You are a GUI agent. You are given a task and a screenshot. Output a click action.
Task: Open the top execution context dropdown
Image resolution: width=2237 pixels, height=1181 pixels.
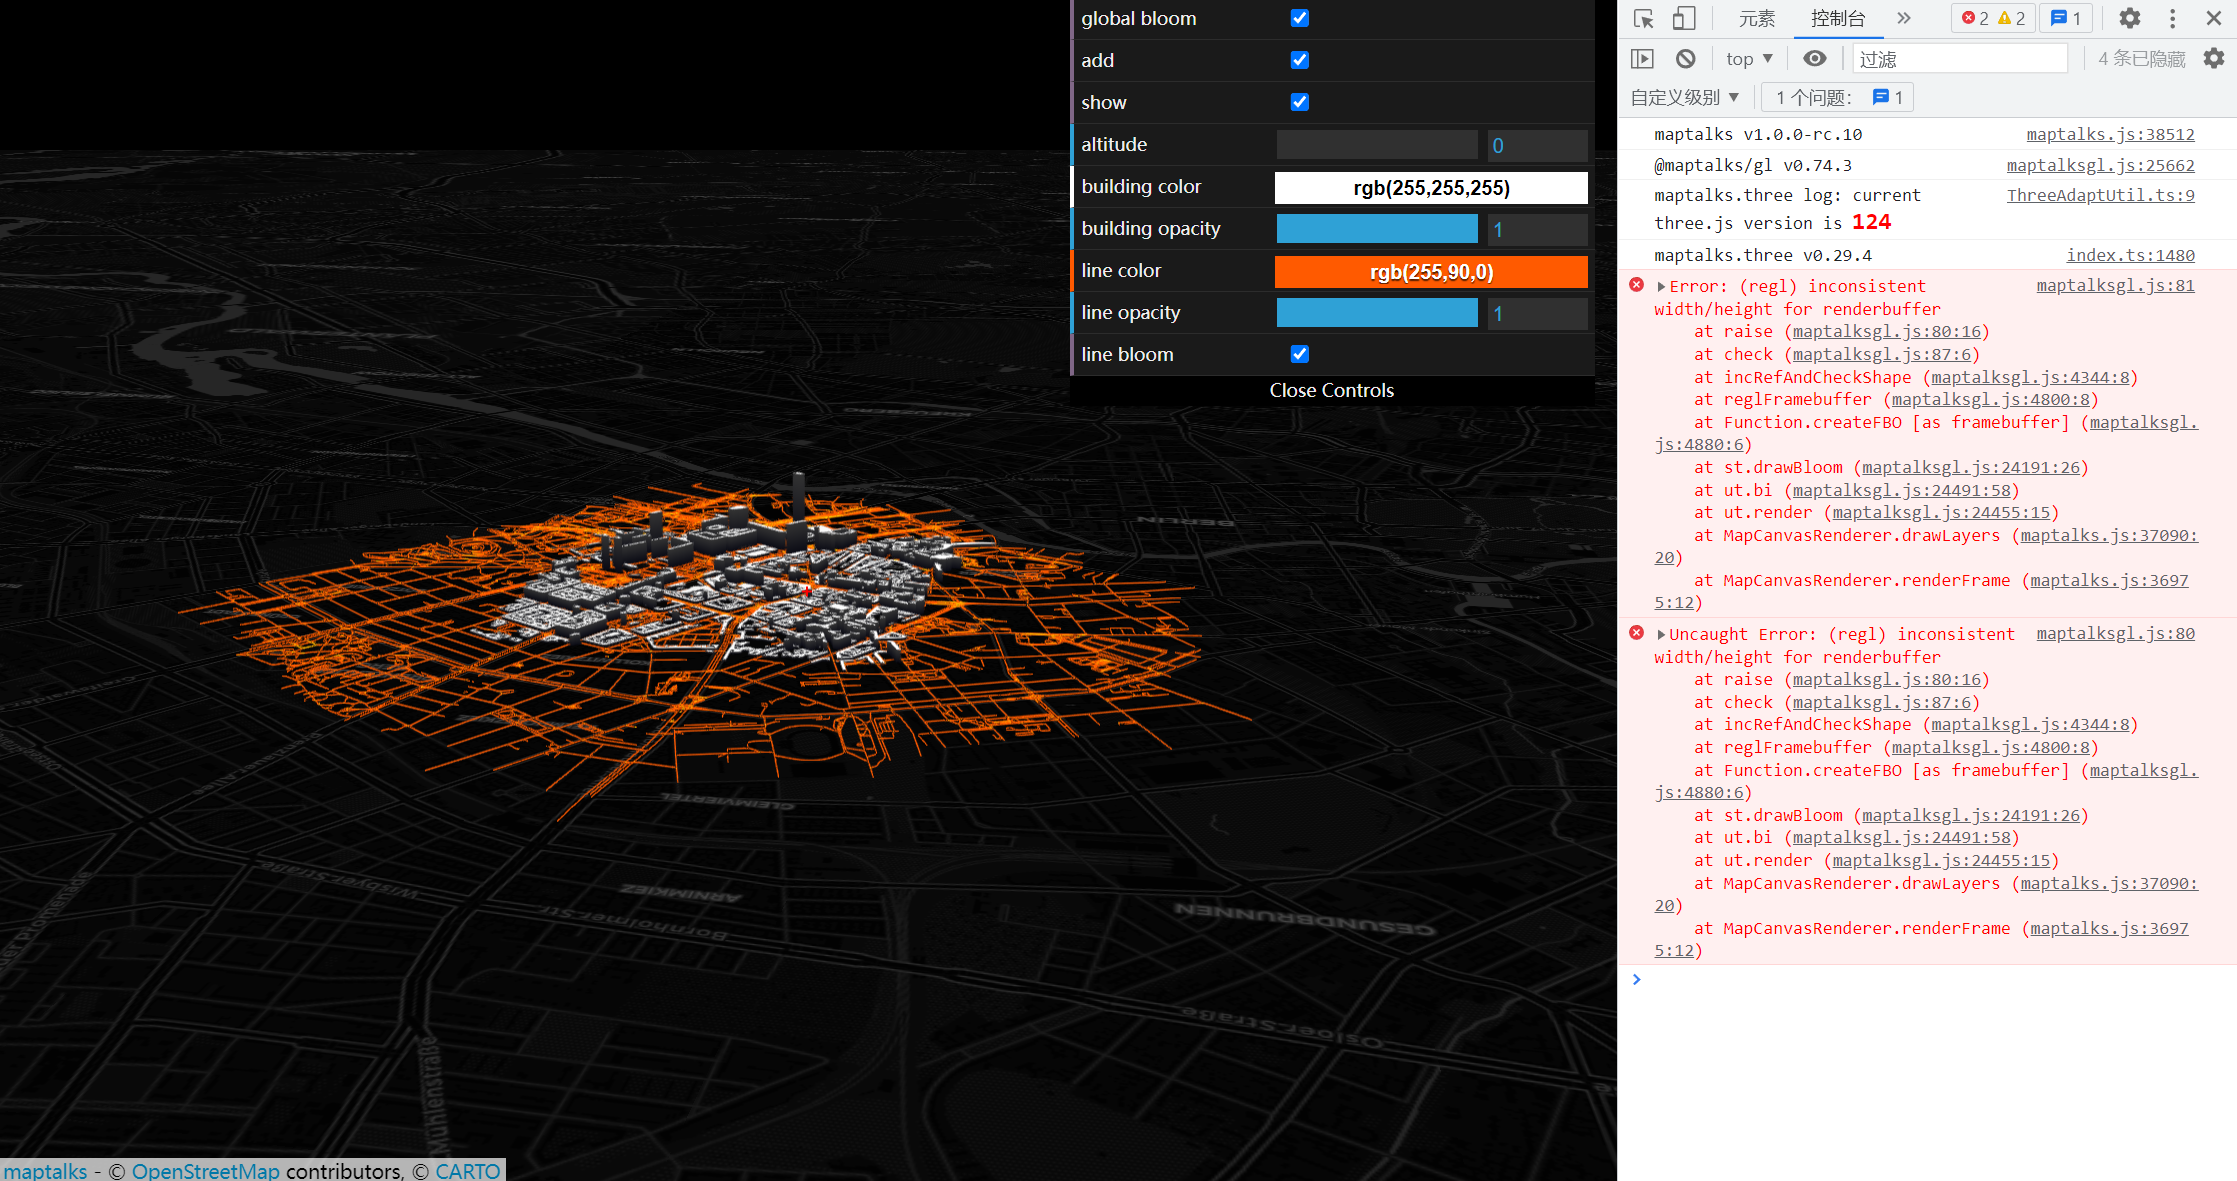tap(1748, 58)
